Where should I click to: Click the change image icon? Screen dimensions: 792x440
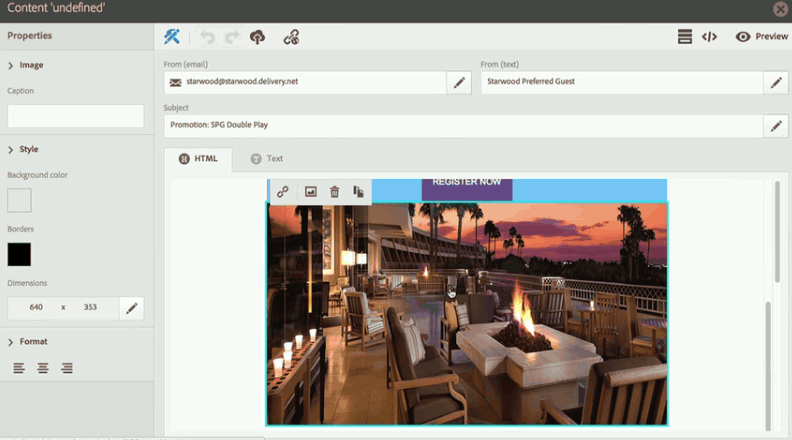point(310,192)
